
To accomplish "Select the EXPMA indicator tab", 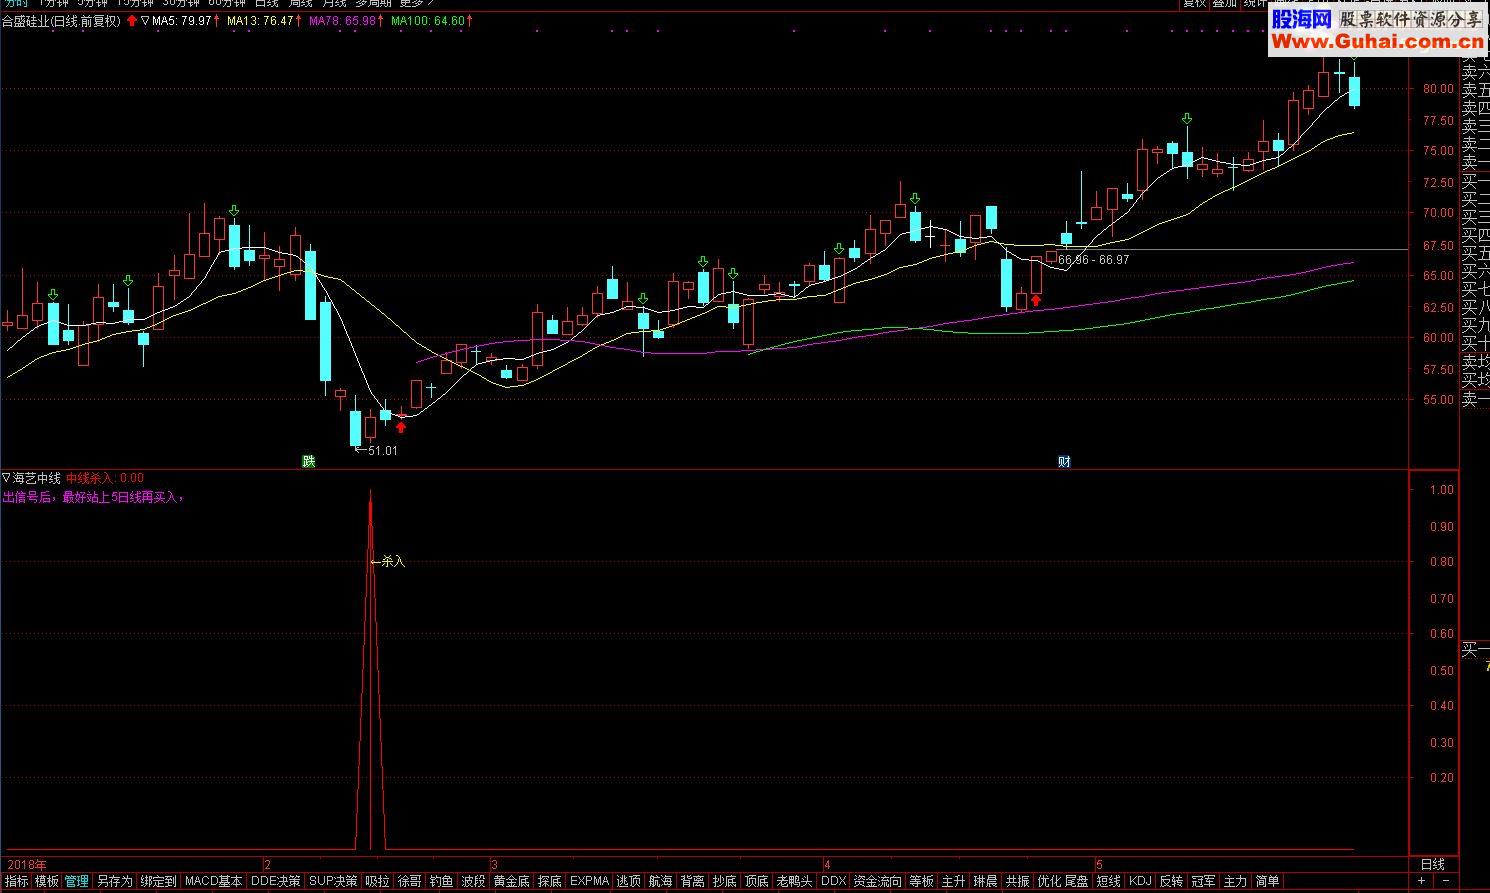I will coord(589,881).
